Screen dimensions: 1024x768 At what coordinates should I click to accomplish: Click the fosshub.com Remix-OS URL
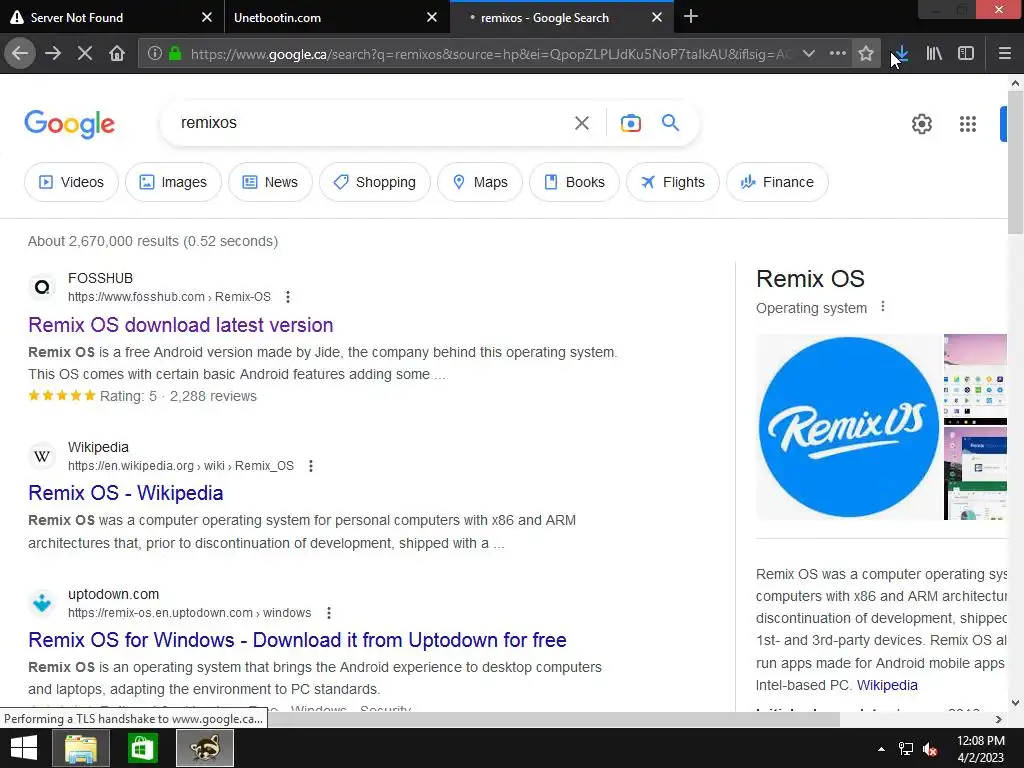point(170,296)
